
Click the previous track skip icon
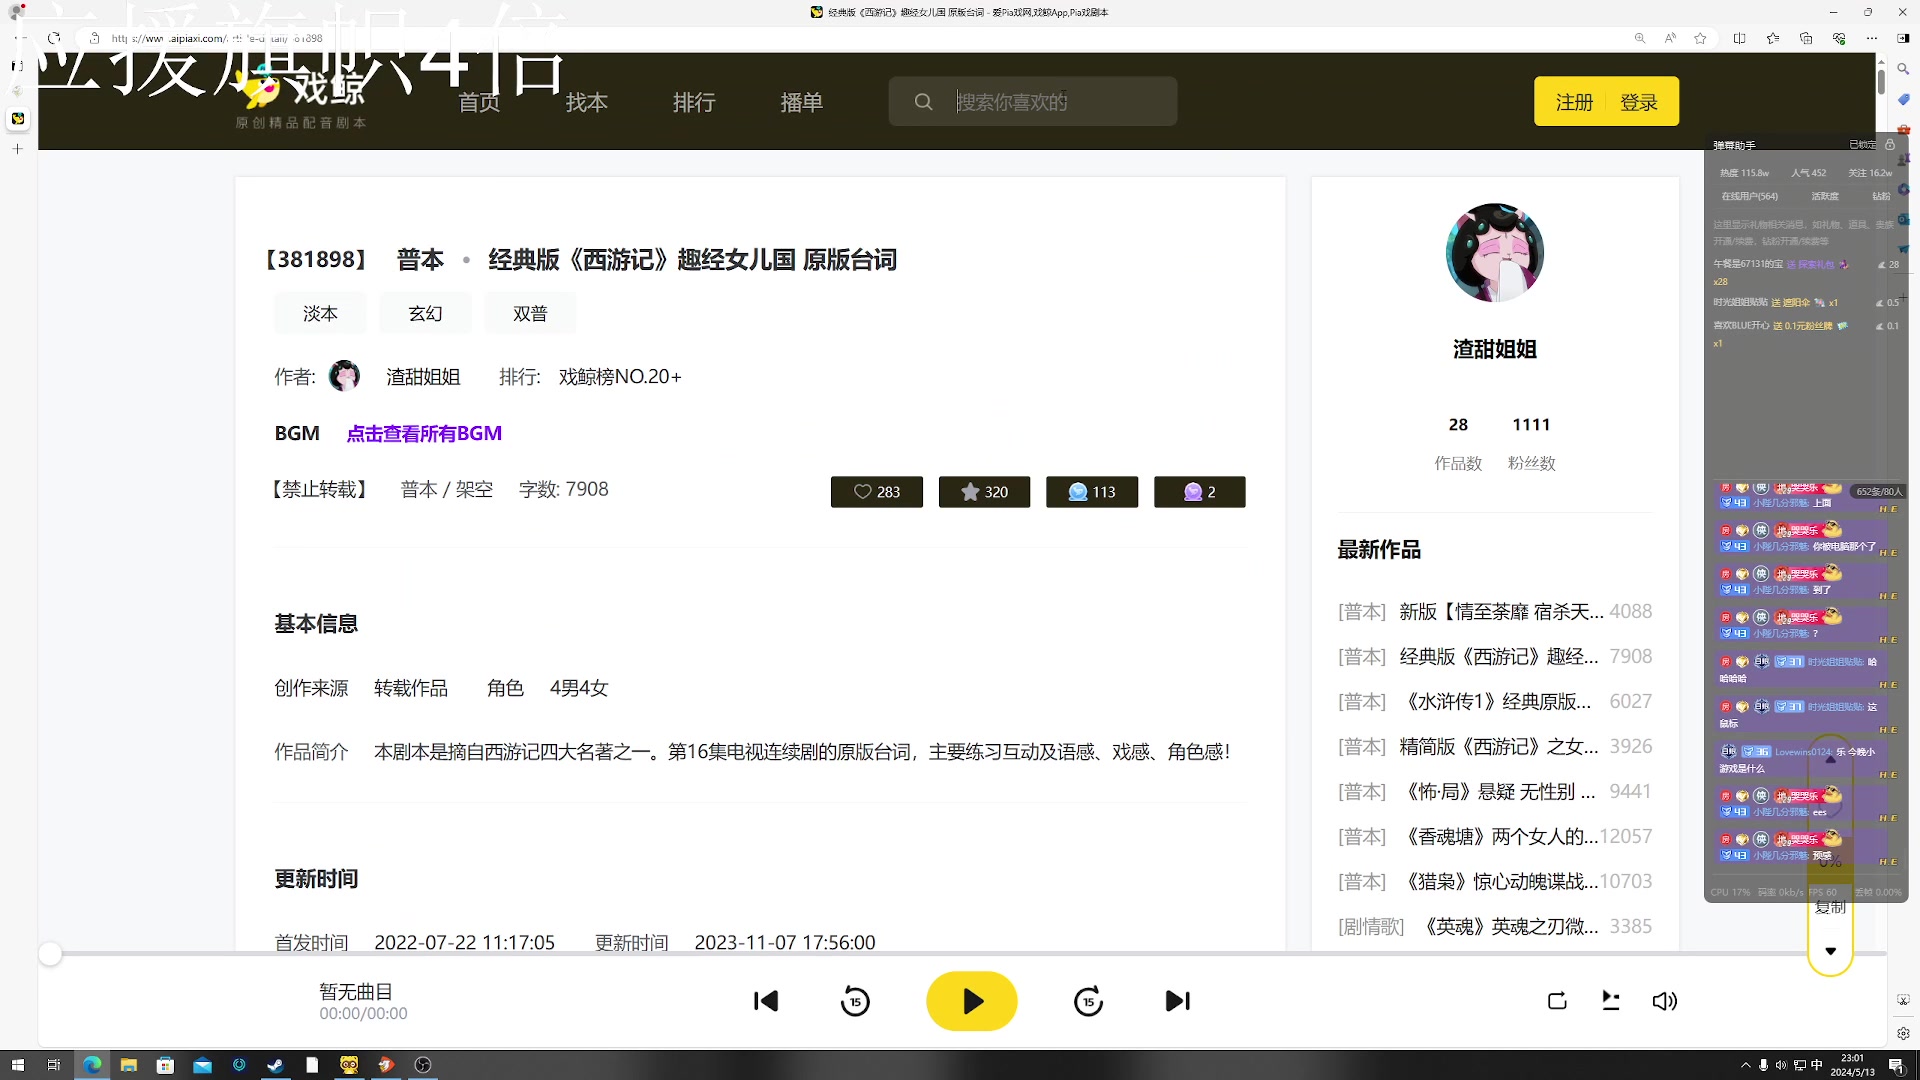click(x=765, y=1001)
